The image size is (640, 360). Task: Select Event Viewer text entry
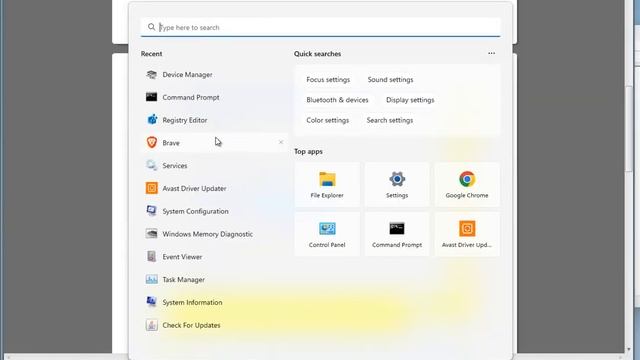(x=182, y=257)
